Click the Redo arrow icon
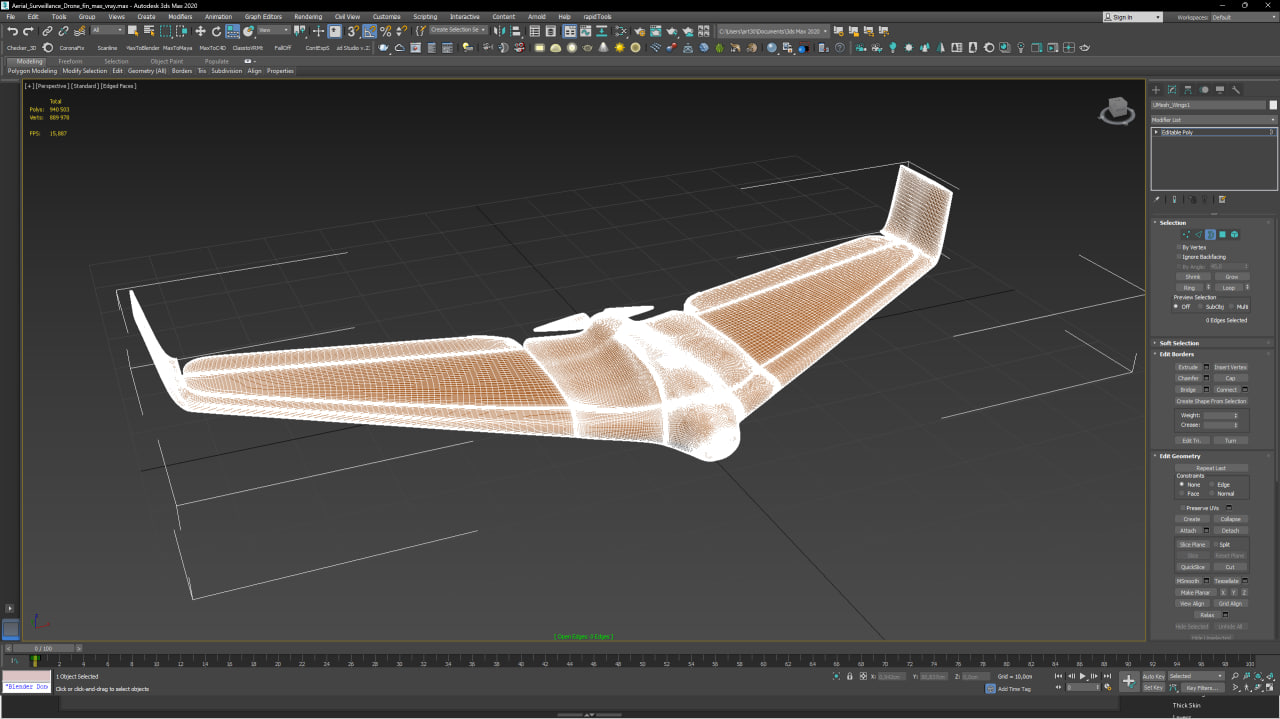The height and width of the screenshot is (719, 1280). 28,31
